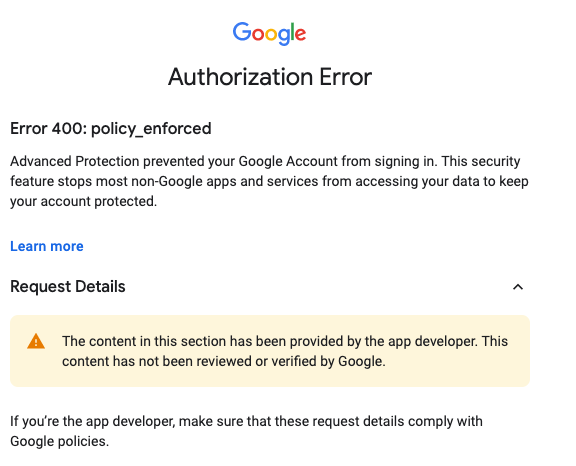
Task: Click the word "policy_enforced" in the error line
Action: tap(151, 129)
